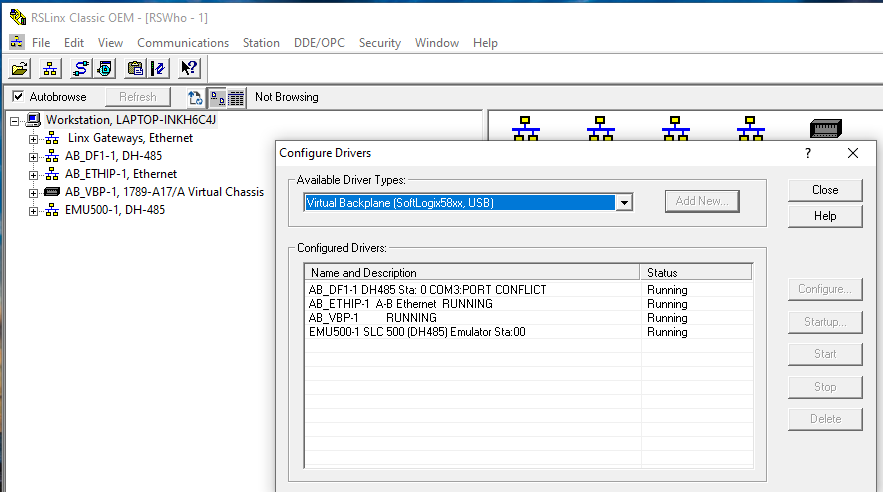Click the Refresh button
Viewport: 883px width, 492px height.
coord(138,97)
